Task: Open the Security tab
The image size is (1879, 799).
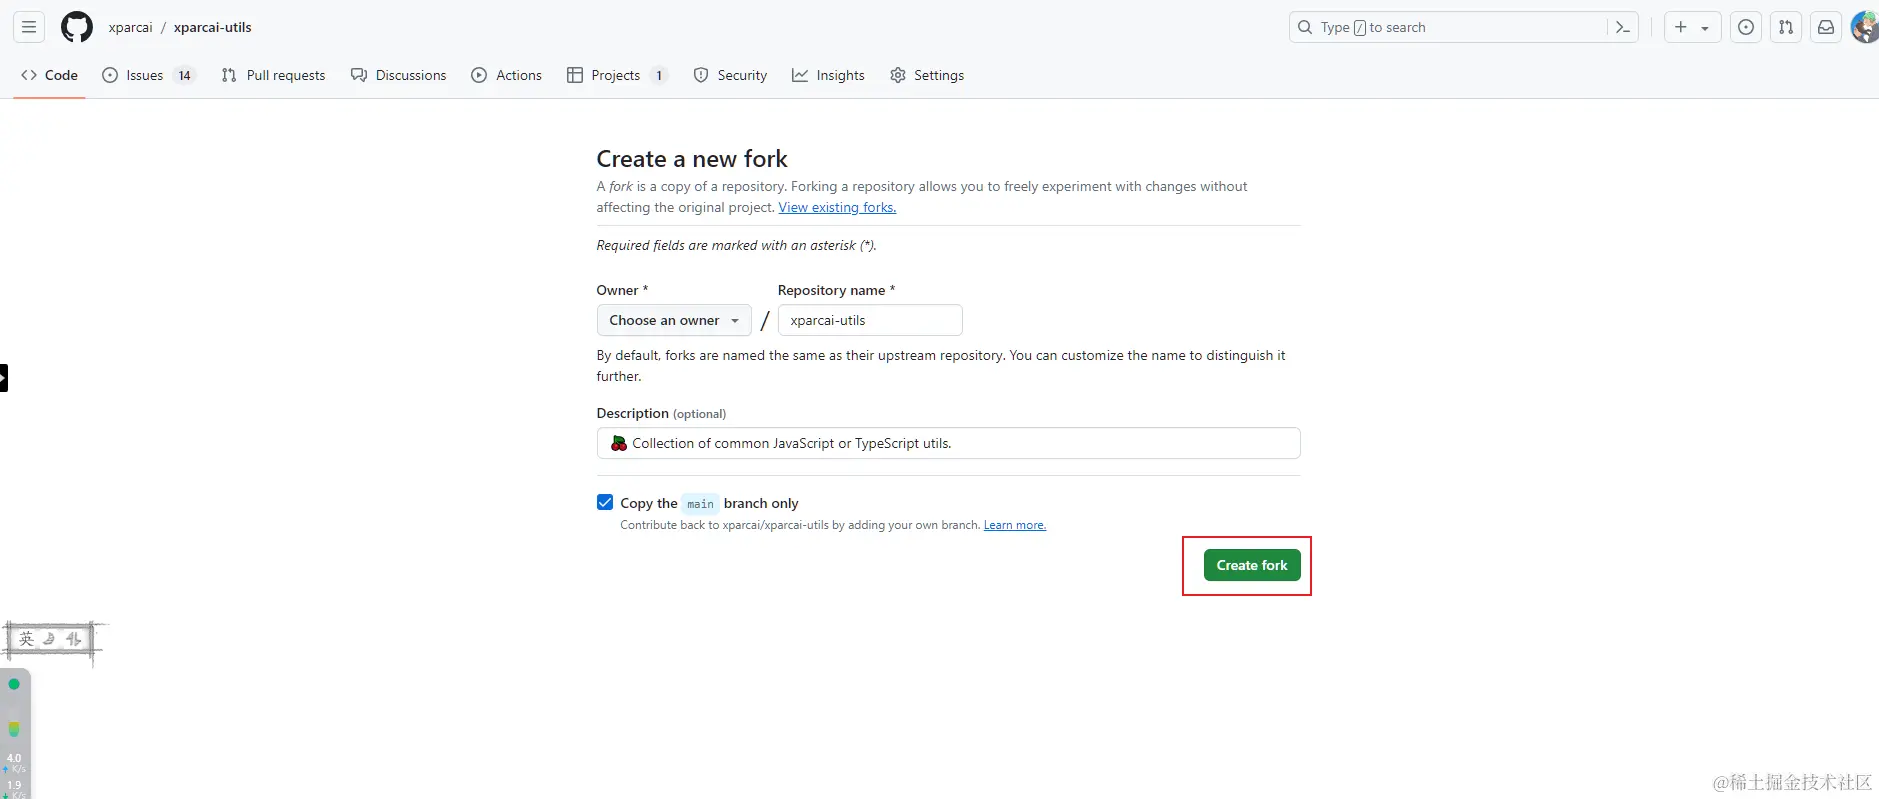Action: tap(730, 75)
